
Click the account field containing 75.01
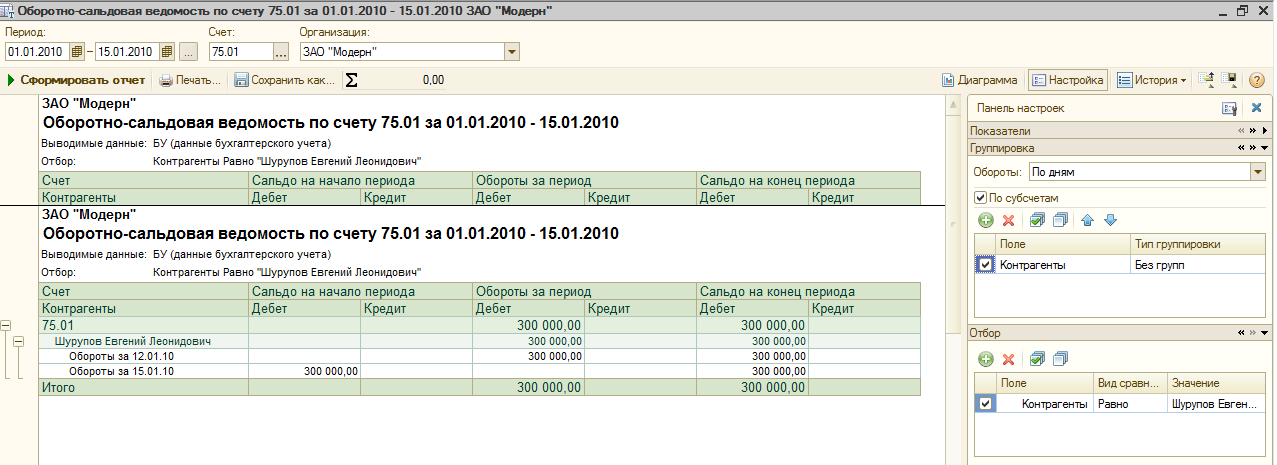(x=240, y=51)
